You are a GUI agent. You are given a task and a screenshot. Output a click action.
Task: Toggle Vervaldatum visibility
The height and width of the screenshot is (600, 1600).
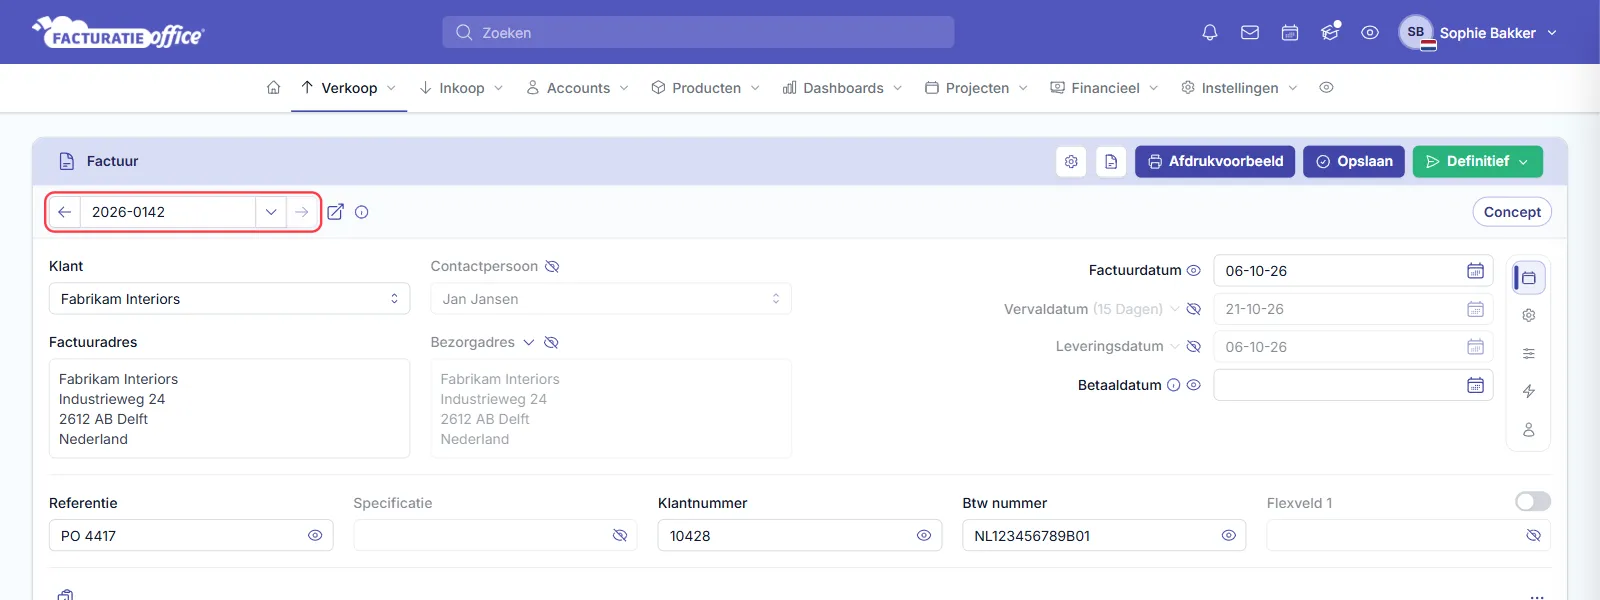point(1193,309)
